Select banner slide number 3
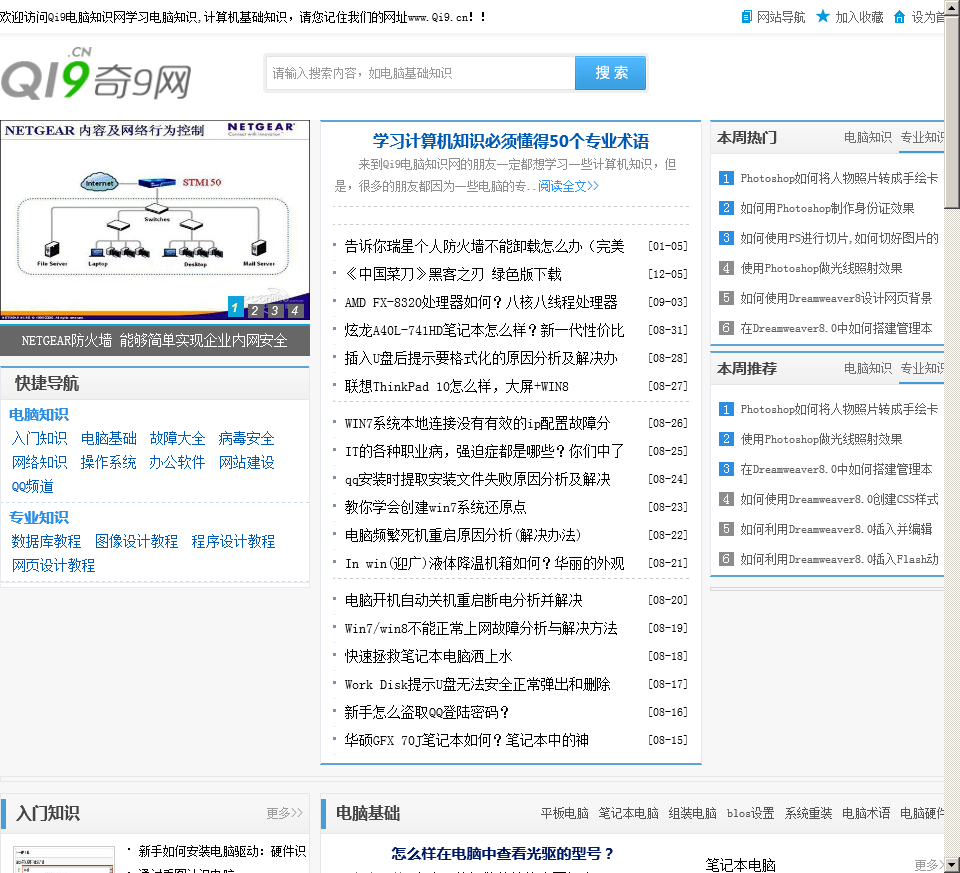Viewport: 960px width, 873px height. [x=275, y=310]
